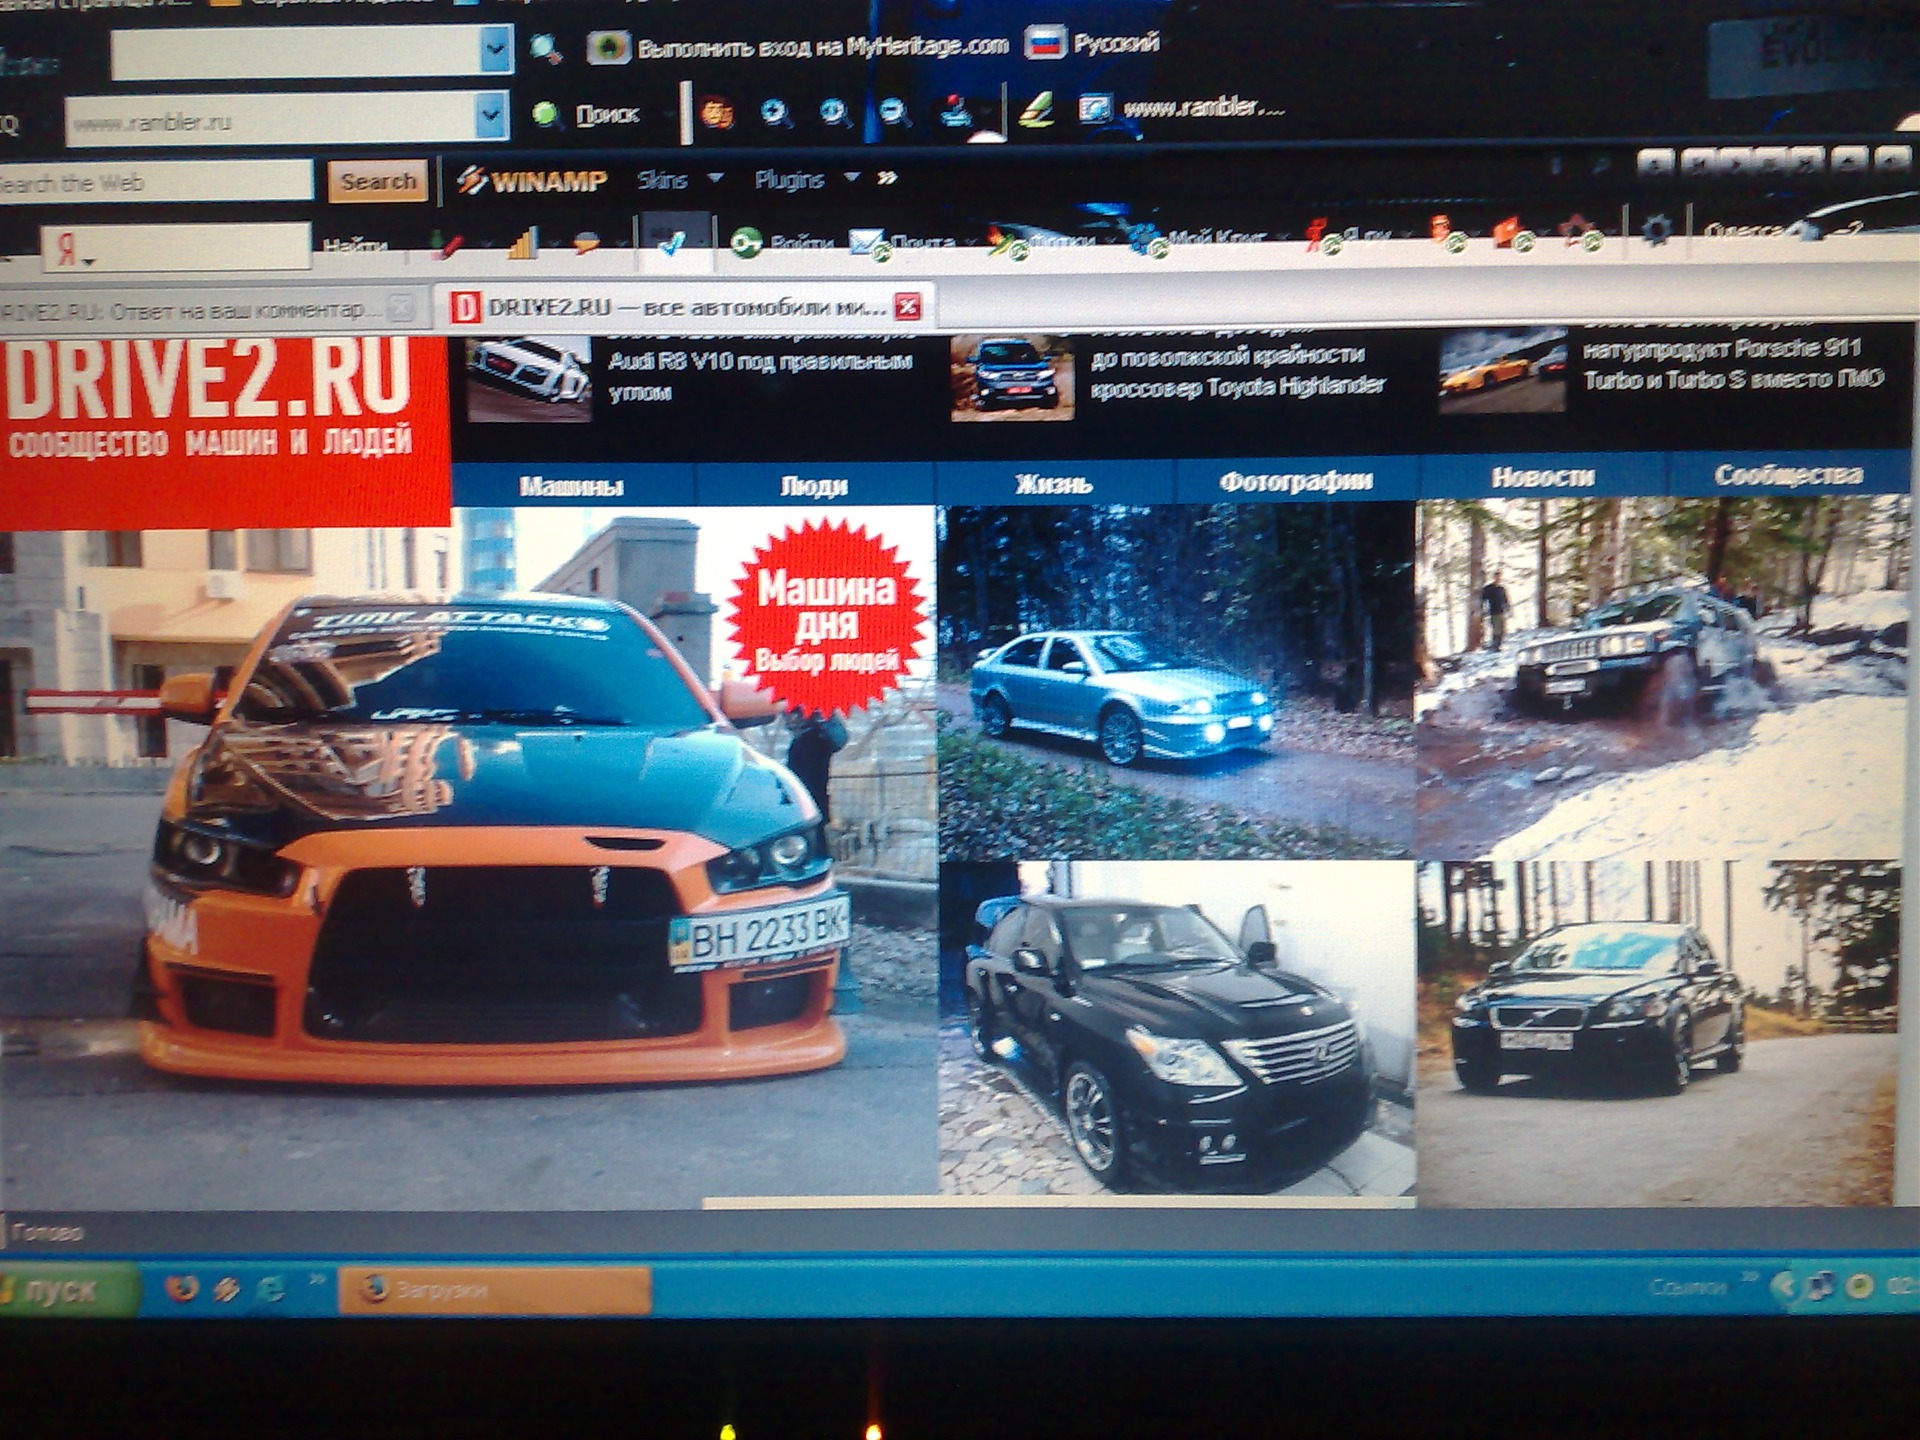Click the Search the Web input field
The image size is (1920, 1440).
point(156,183)
